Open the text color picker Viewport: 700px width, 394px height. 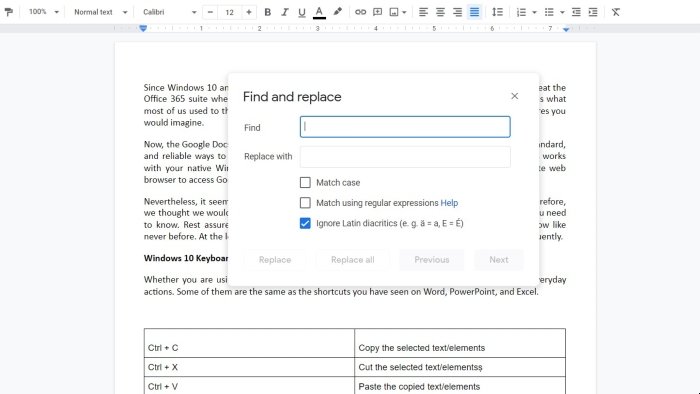319,12
